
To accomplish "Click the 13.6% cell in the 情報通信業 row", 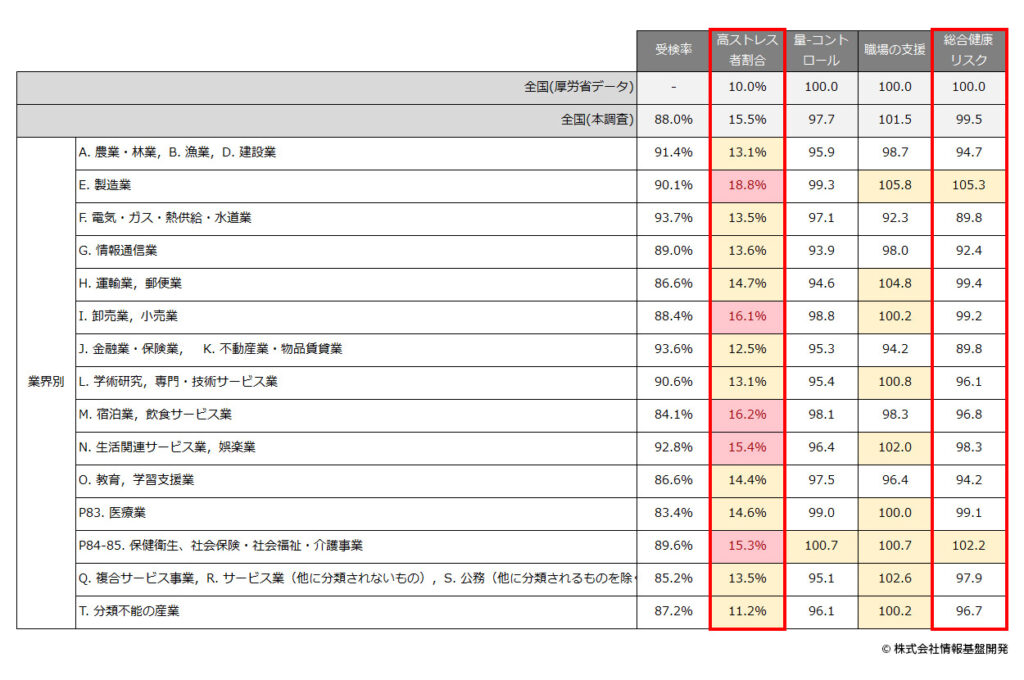I will [747, 251].
